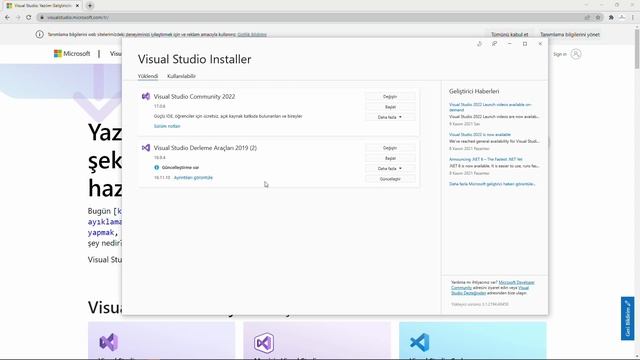Switch to the Yüklendi tab

pos(148,76)
